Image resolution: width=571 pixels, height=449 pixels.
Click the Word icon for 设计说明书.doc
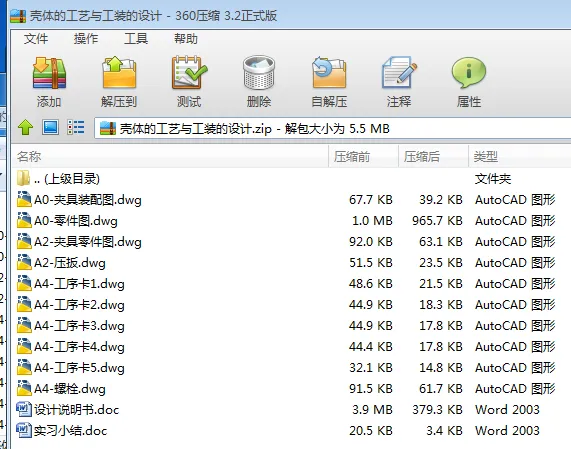tap(24, 409)
